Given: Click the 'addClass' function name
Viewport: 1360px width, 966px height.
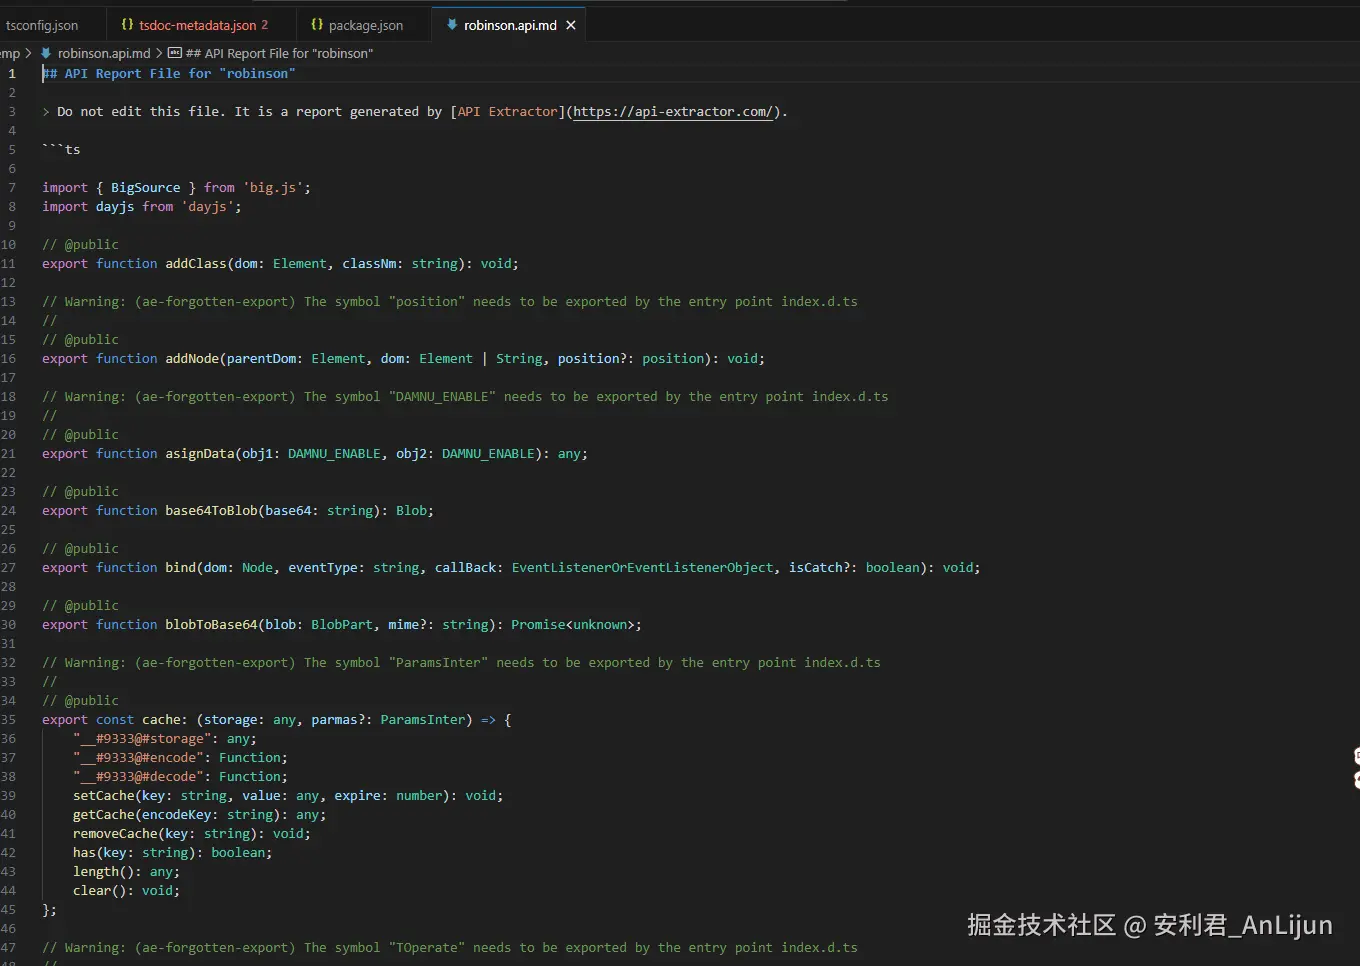Looking at the screenshot, I should coord(196,264).
